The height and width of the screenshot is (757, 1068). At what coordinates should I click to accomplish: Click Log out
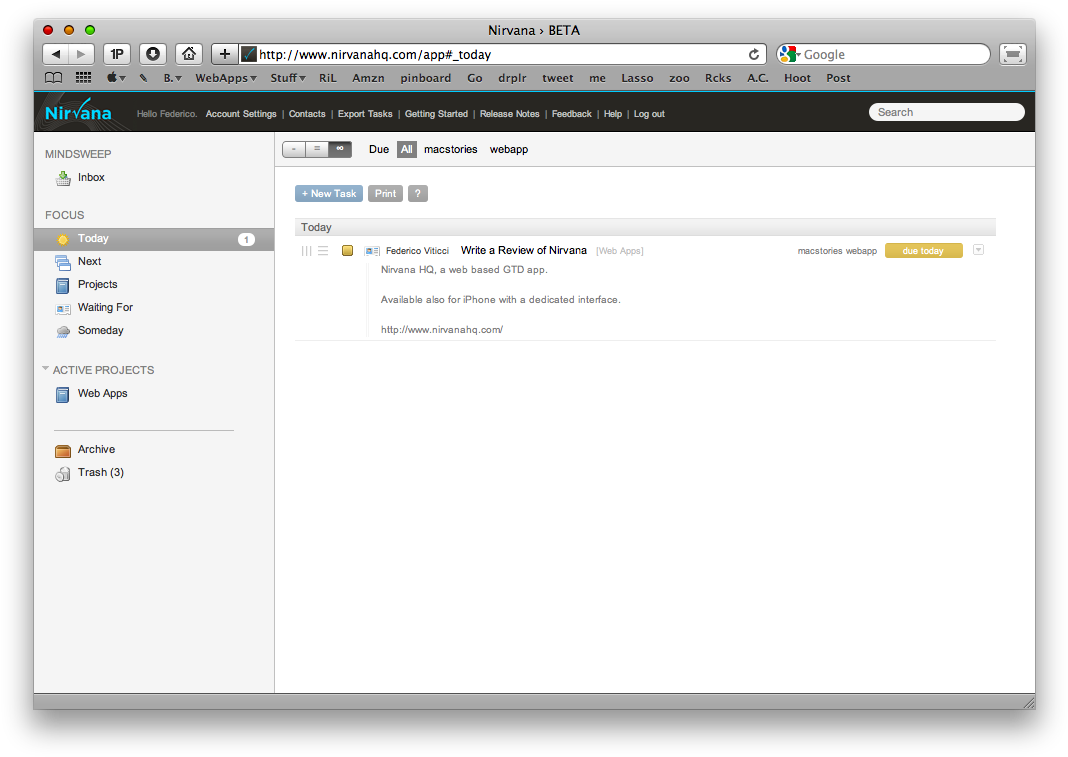click(649, 114)
